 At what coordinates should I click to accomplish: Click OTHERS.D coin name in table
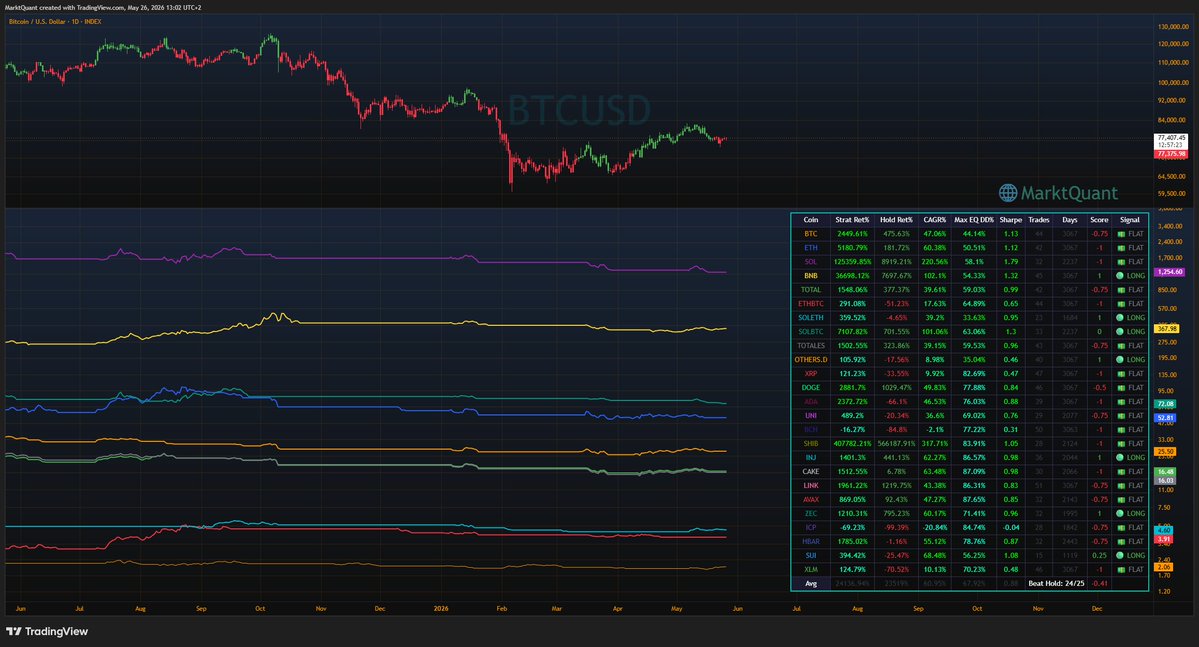click(x=811, y=359)
